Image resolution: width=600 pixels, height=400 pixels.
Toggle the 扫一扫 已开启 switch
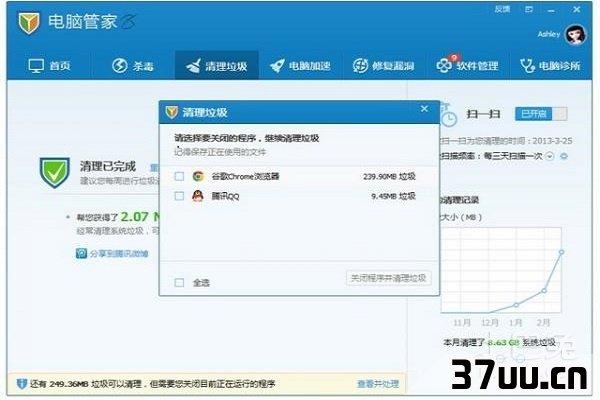point(541,114)
